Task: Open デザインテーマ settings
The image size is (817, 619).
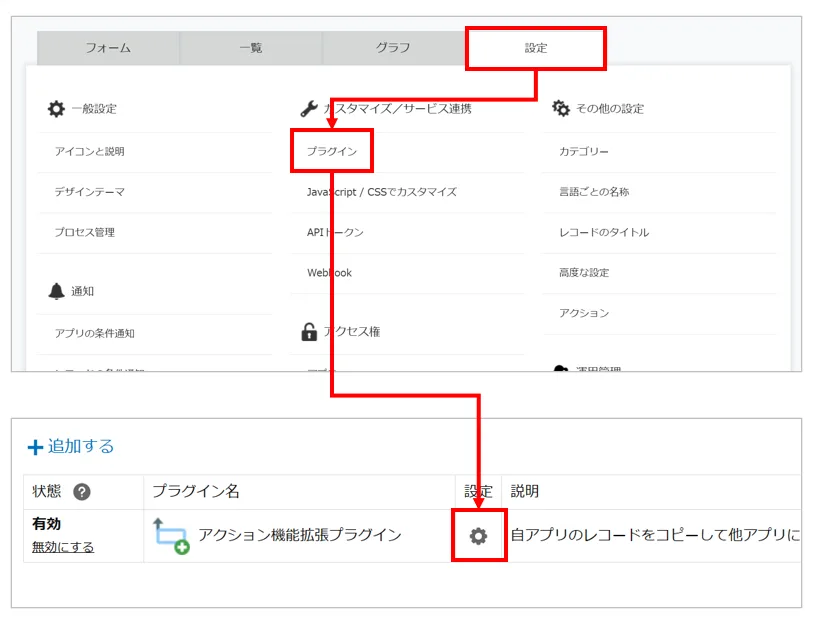Action: [x=90, y=192]
